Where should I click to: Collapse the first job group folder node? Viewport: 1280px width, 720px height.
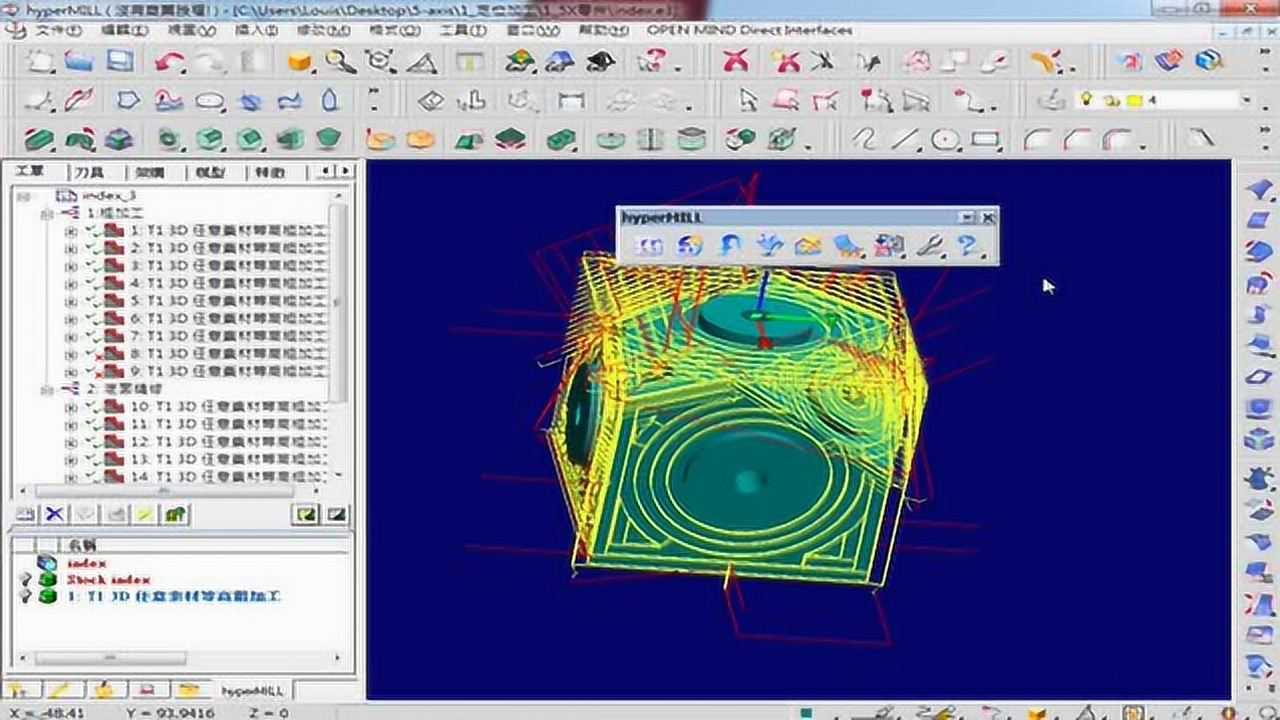click(46, 213)
